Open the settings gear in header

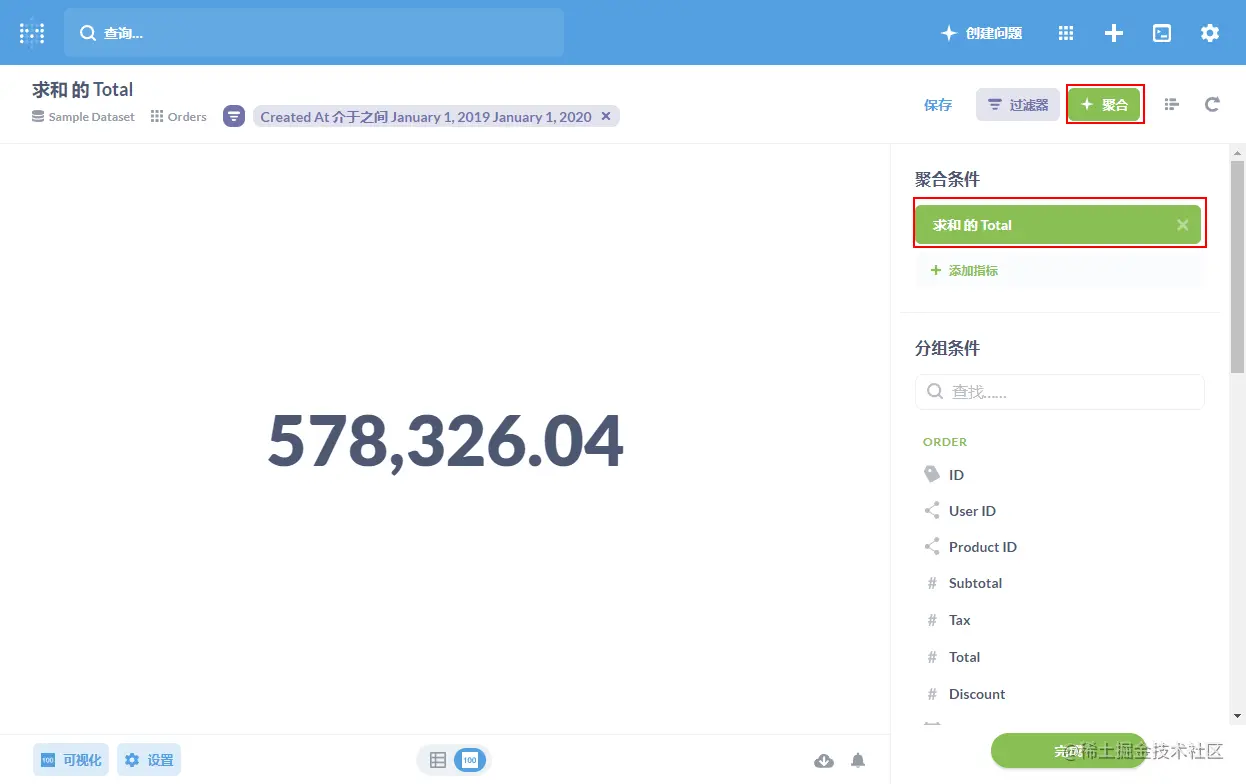[1210, 33]
